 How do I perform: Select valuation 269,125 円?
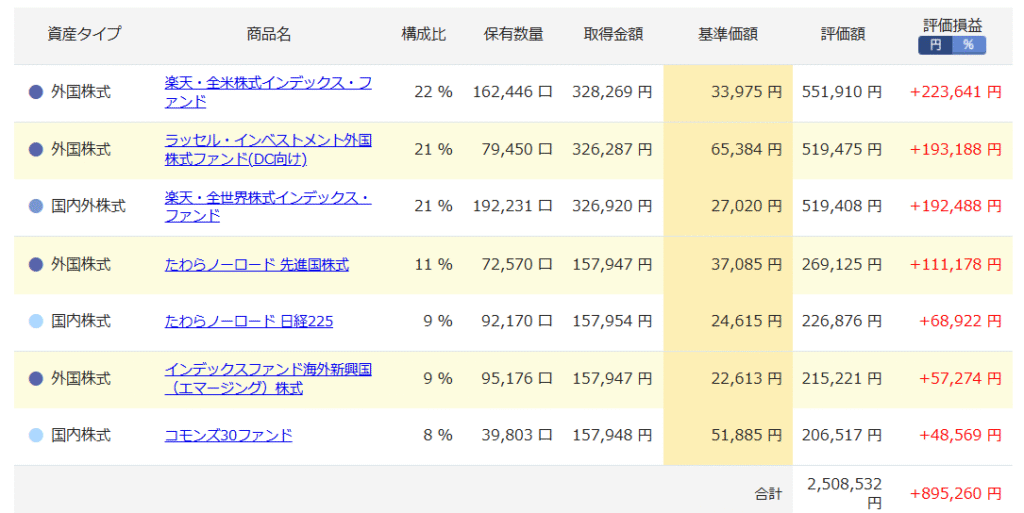pyautogui.click(x=842, y=264)
